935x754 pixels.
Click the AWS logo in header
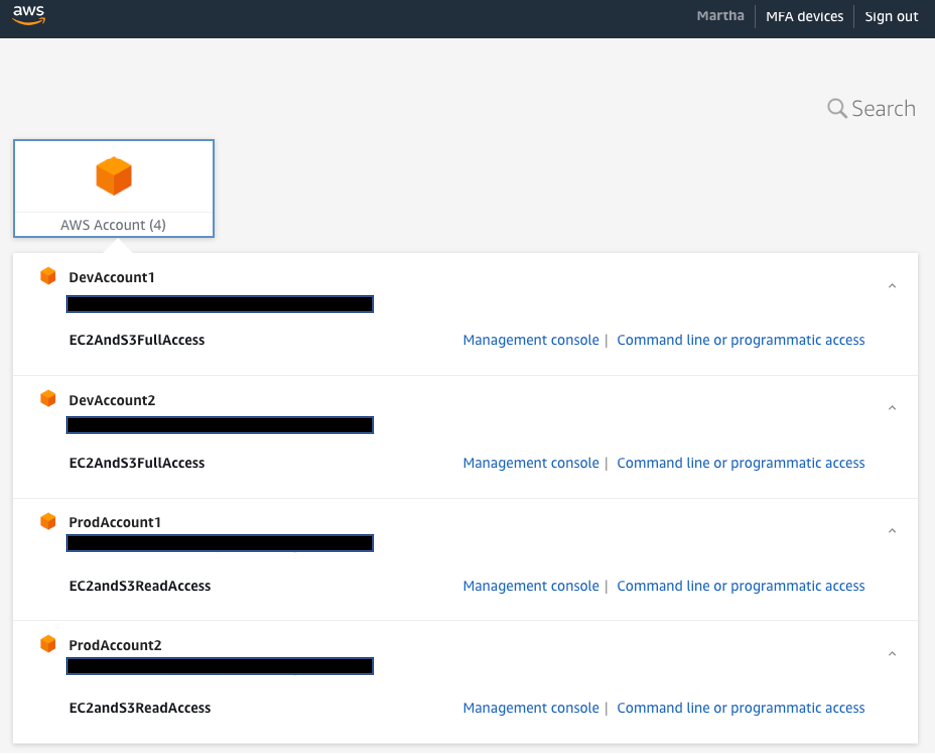tap(29, 15)
